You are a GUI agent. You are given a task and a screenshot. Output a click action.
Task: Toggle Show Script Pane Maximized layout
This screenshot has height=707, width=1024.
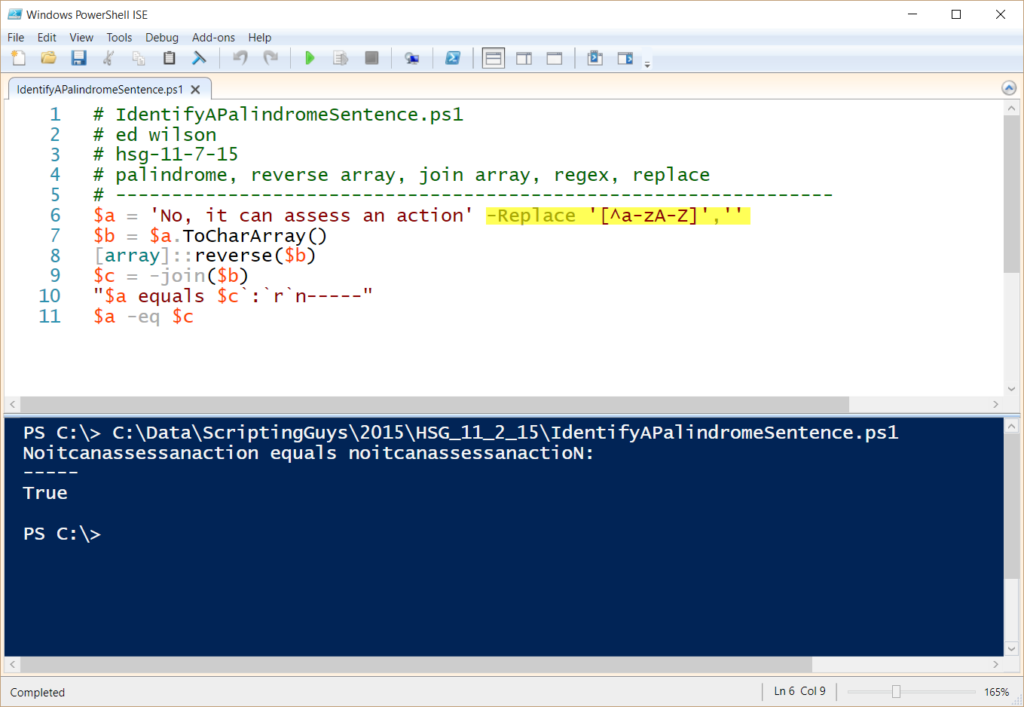pos(554,59)
